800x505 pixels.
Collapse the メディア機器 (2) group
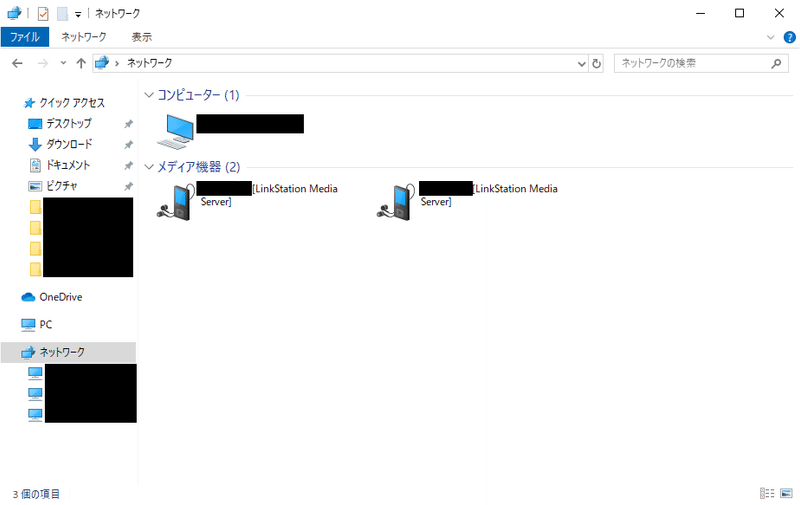point(149,167)
